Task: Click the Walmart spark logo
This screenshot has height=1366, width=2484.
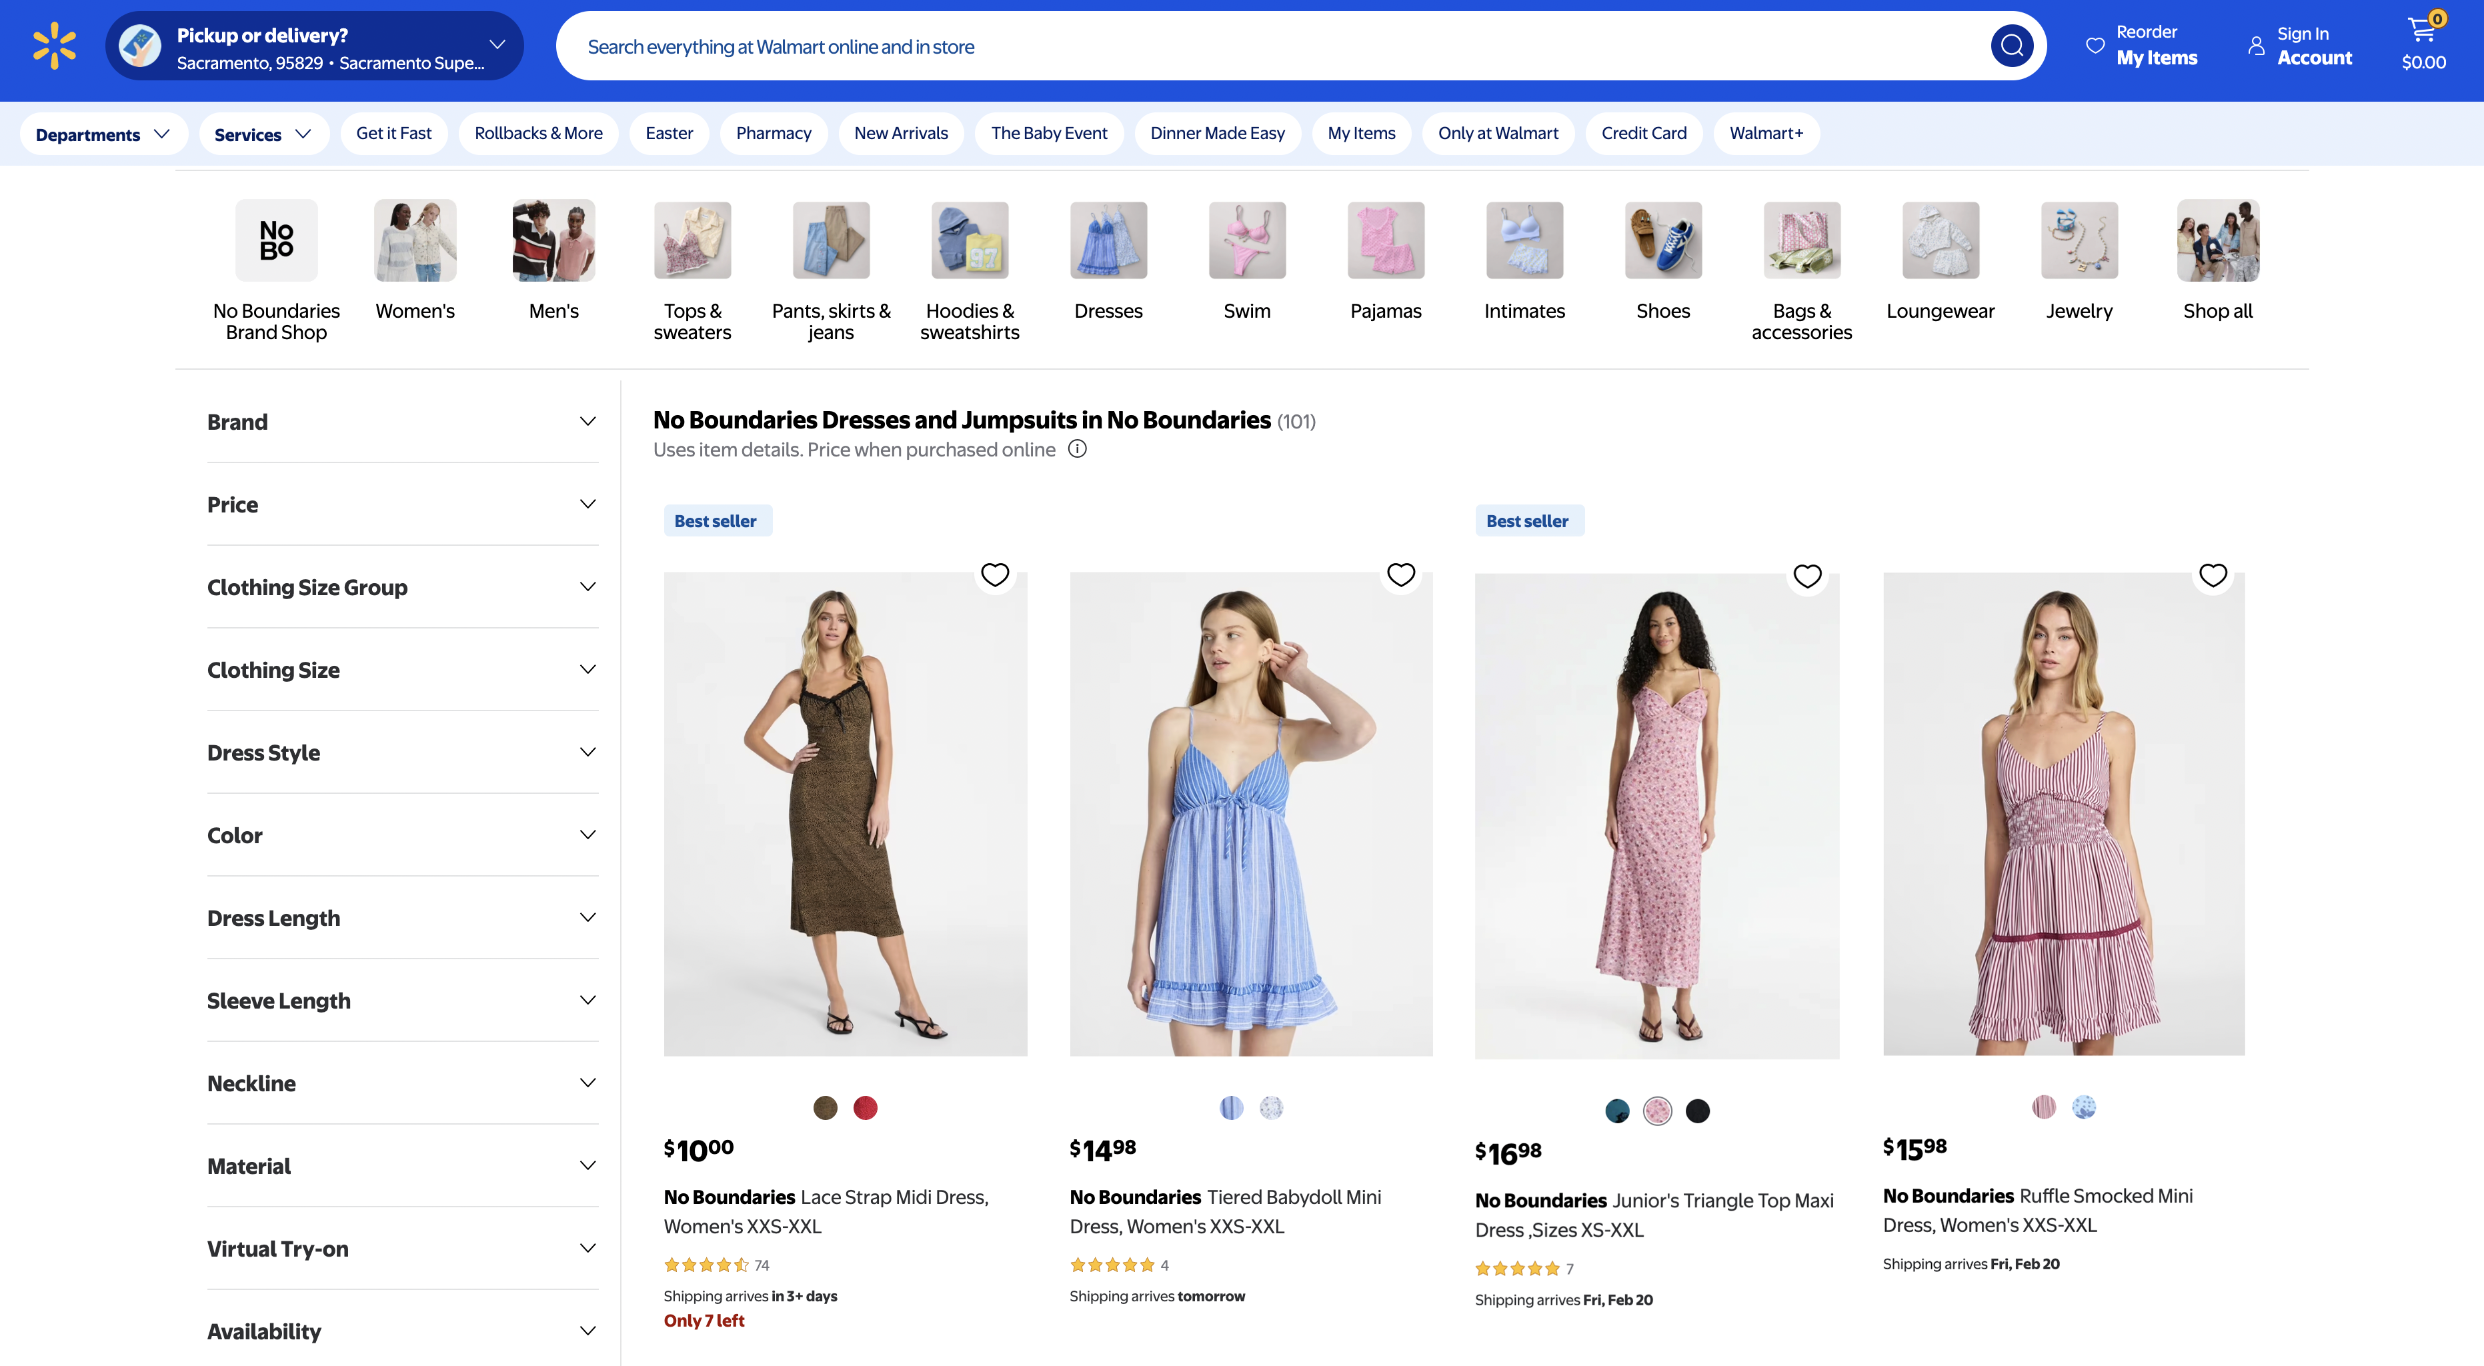Action: coord(54,46)
